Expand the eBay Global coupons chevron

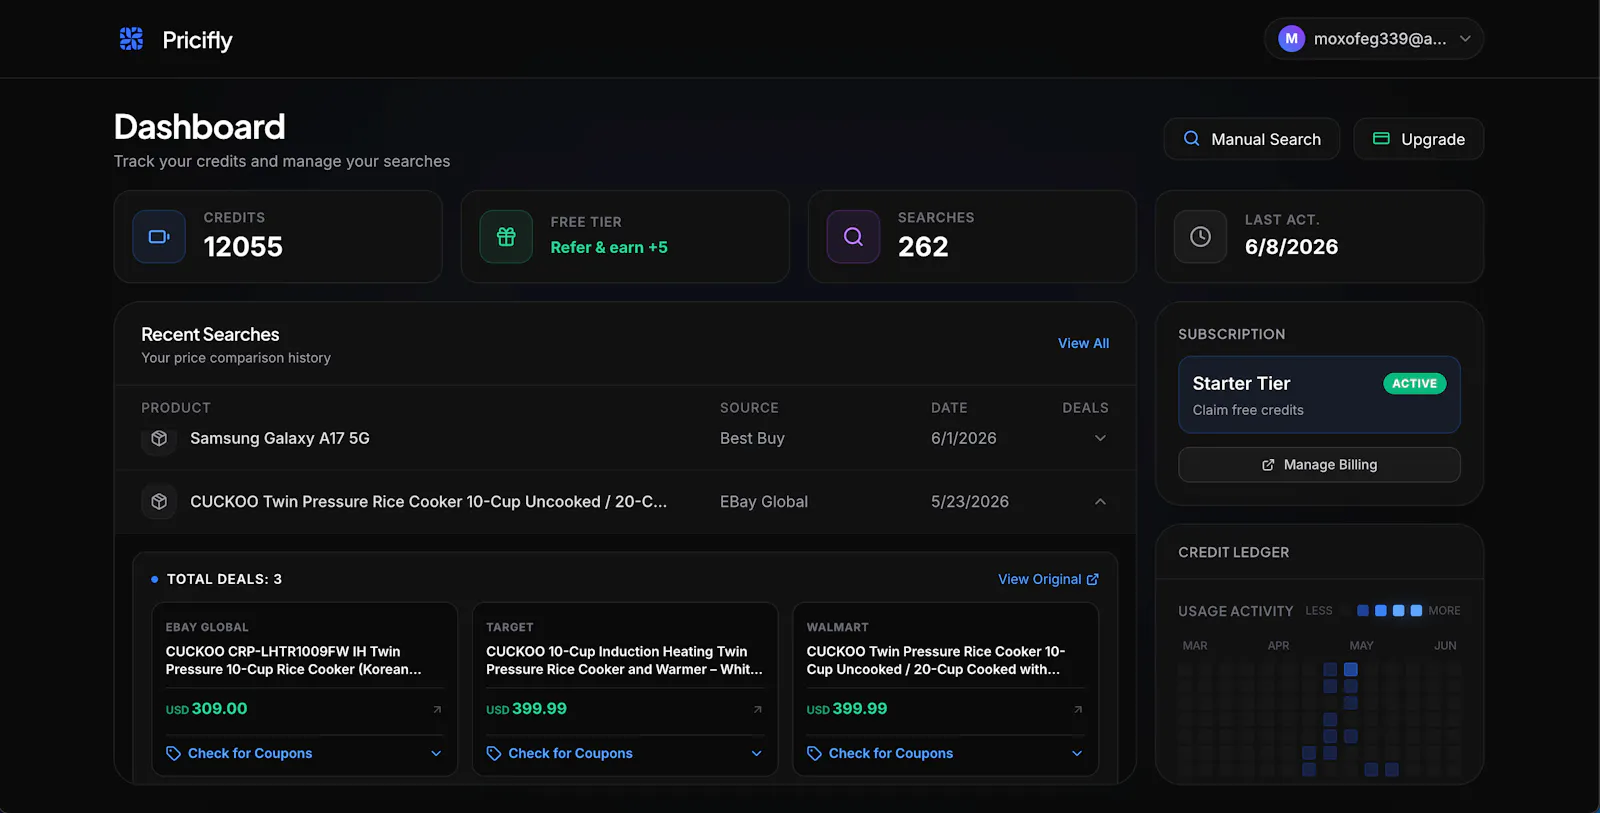point(436,753)
